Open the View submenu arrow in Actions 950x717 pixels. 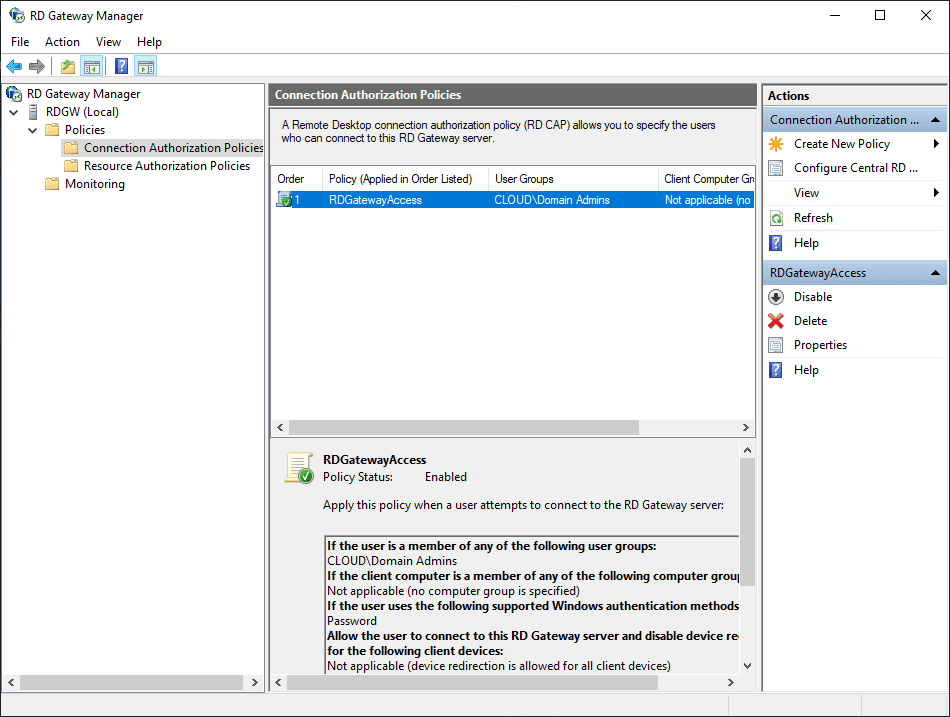point(937,193)
